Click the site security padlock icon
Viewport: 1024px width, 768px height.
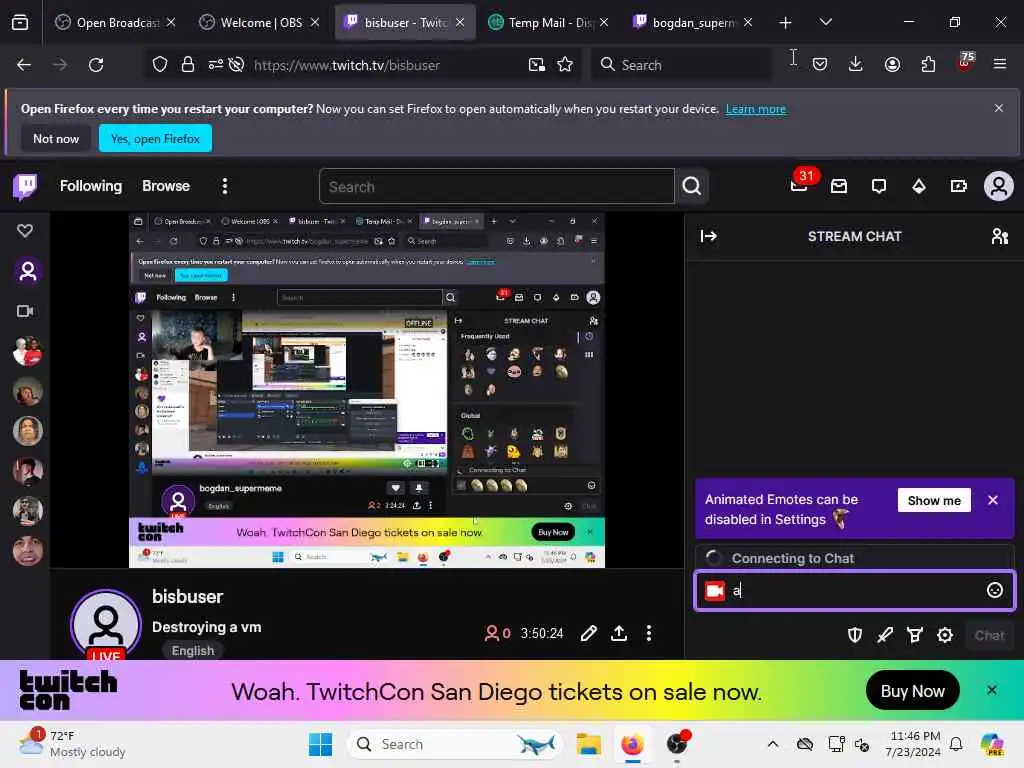point(188,65)
